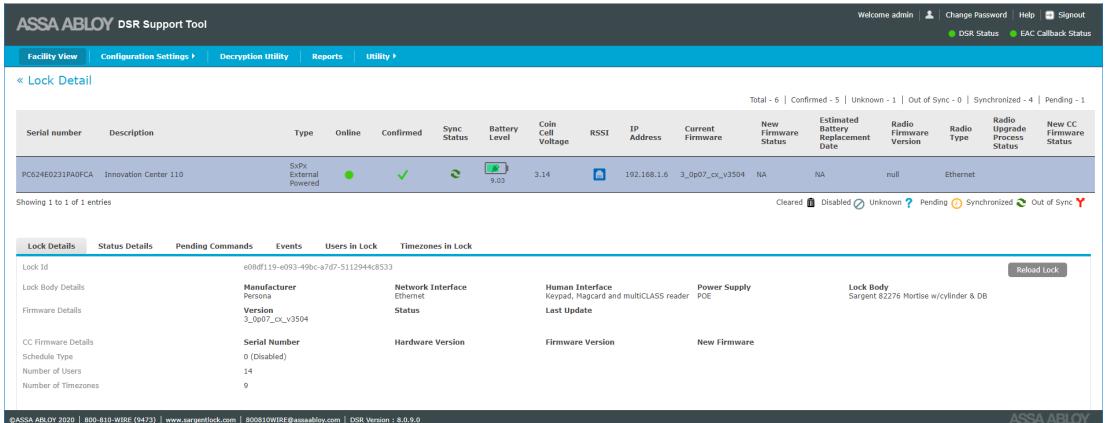Click the green Confirmed checkmark icon
1105x423 pixels.
tap(402, 175)
